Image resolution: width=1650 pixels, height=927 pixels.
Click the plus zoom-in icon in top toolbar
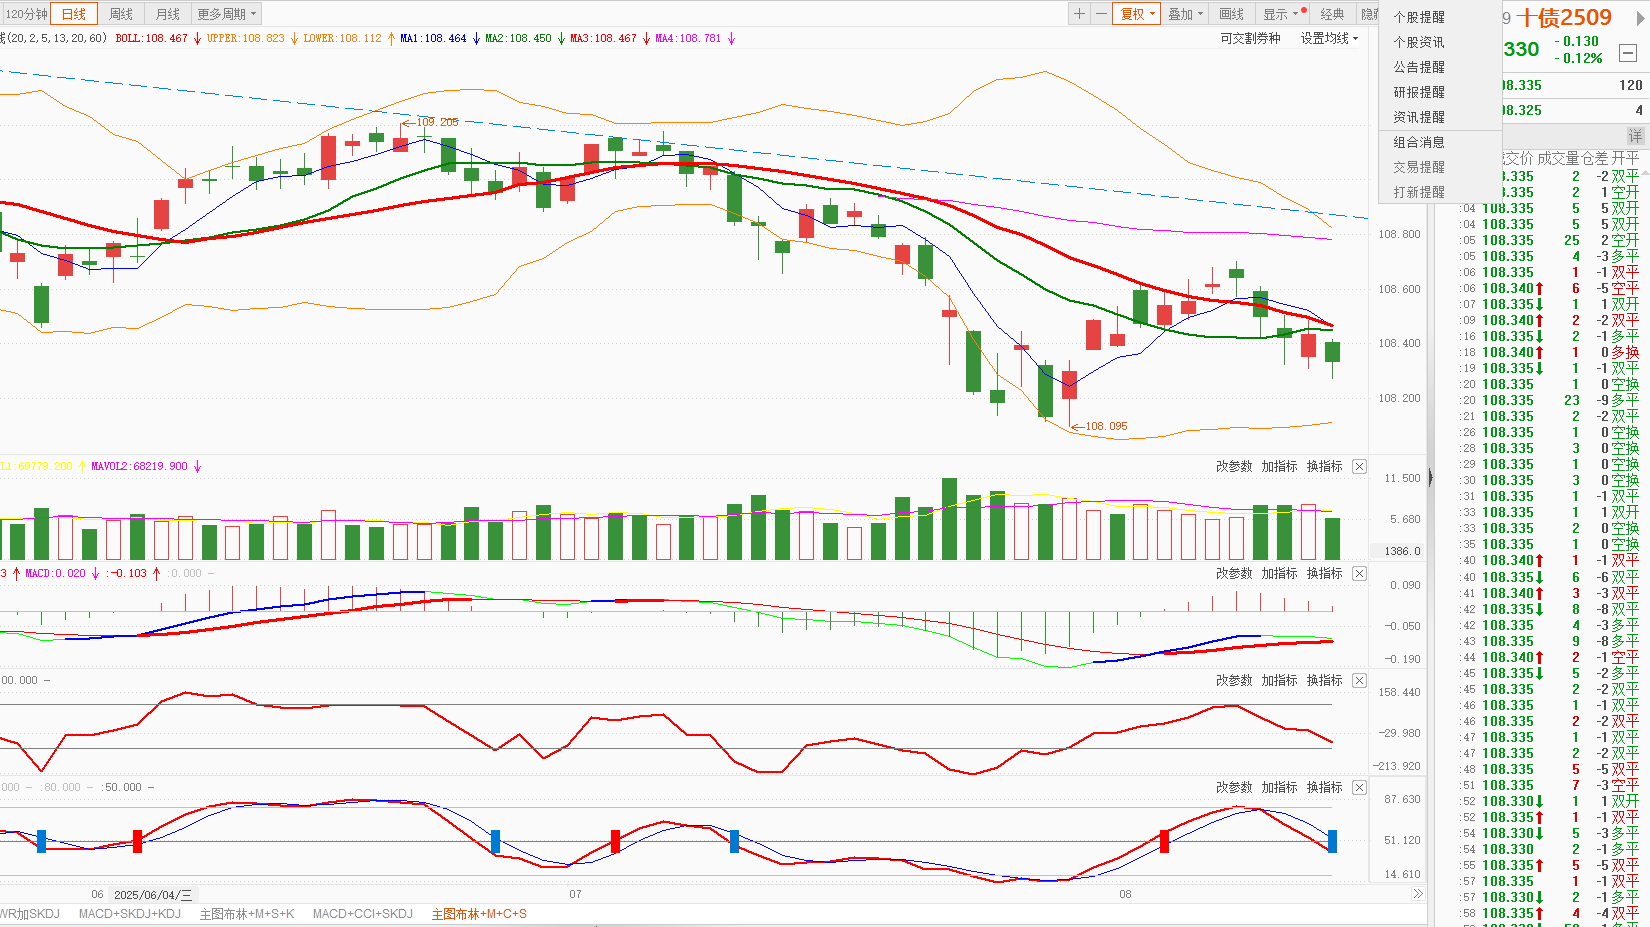[1079, 14]
